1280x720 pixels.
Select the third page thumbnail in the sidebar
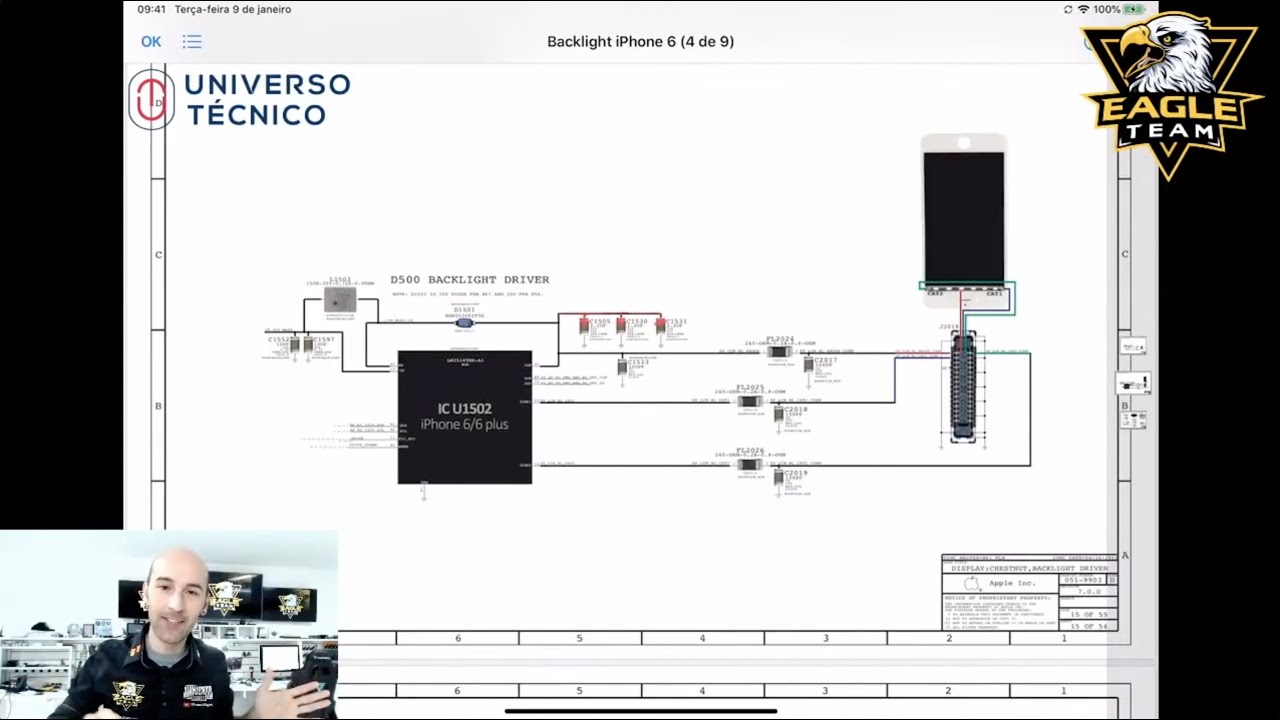point(1133,420)
